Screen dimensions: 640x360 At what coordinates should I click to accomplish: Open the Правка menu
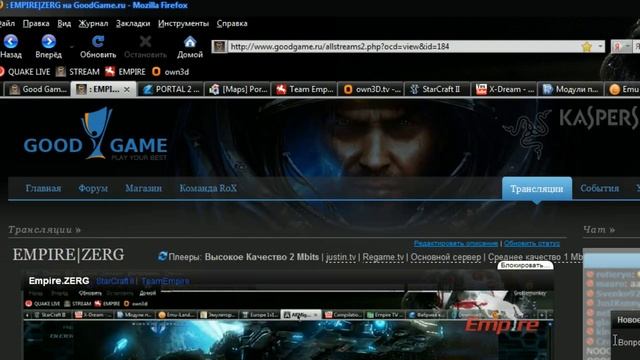36,23
